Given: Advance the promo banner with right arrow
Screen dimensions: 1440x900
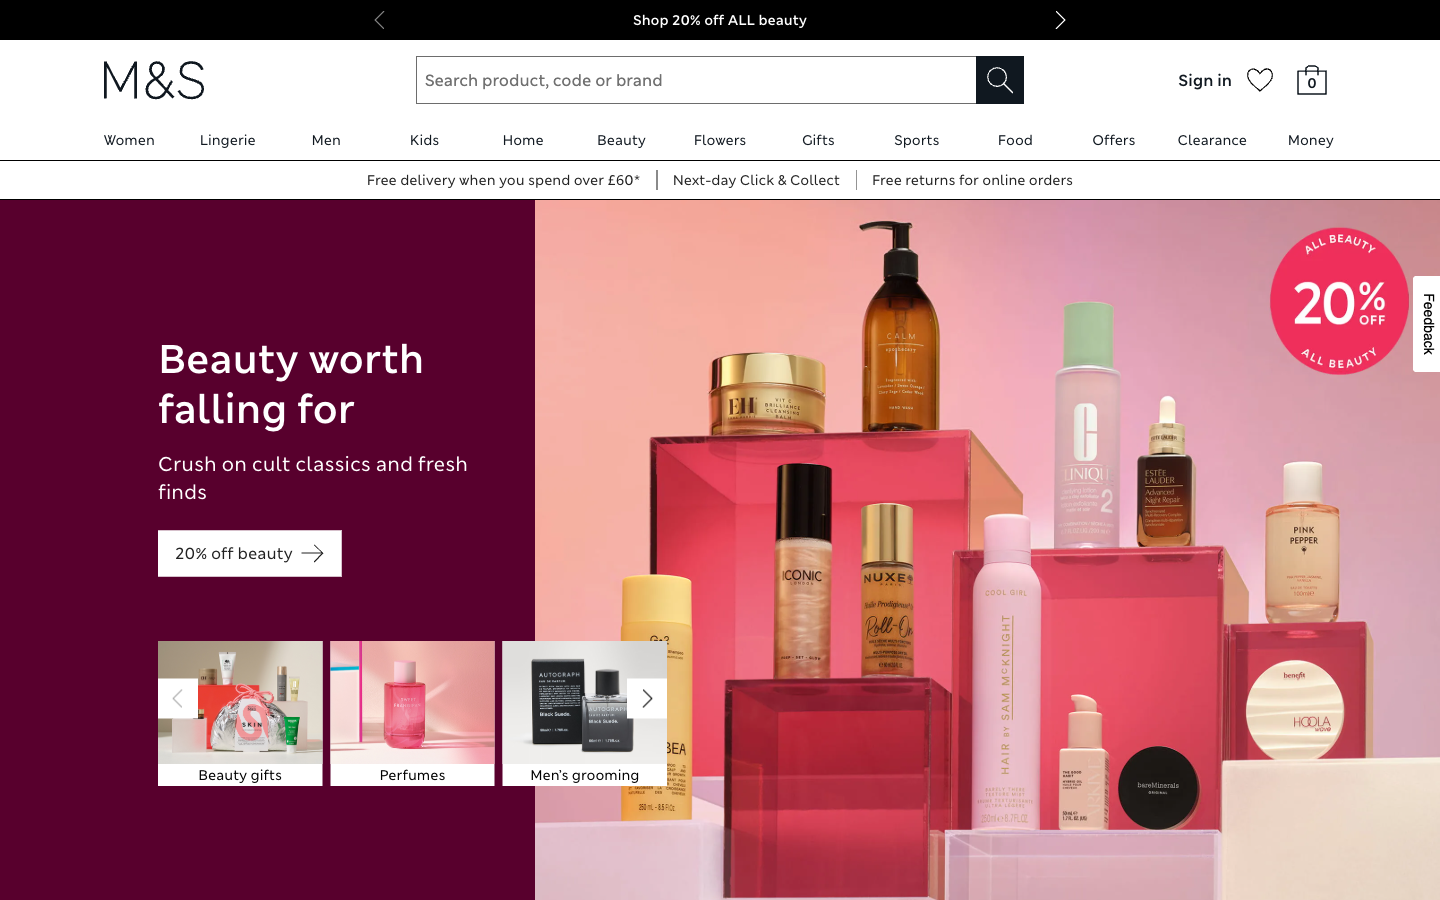Looking at the screenshot, I should pos(1060,20).
